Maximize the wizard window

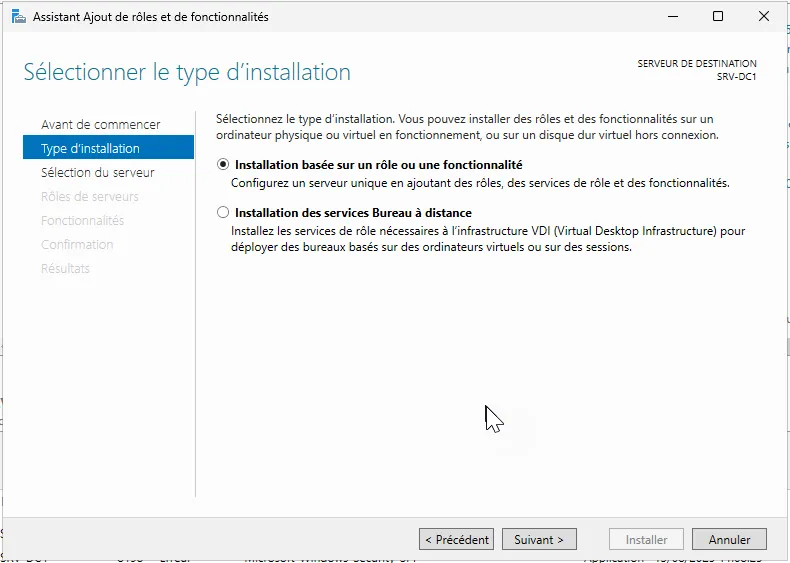click(x=718, y=17)
